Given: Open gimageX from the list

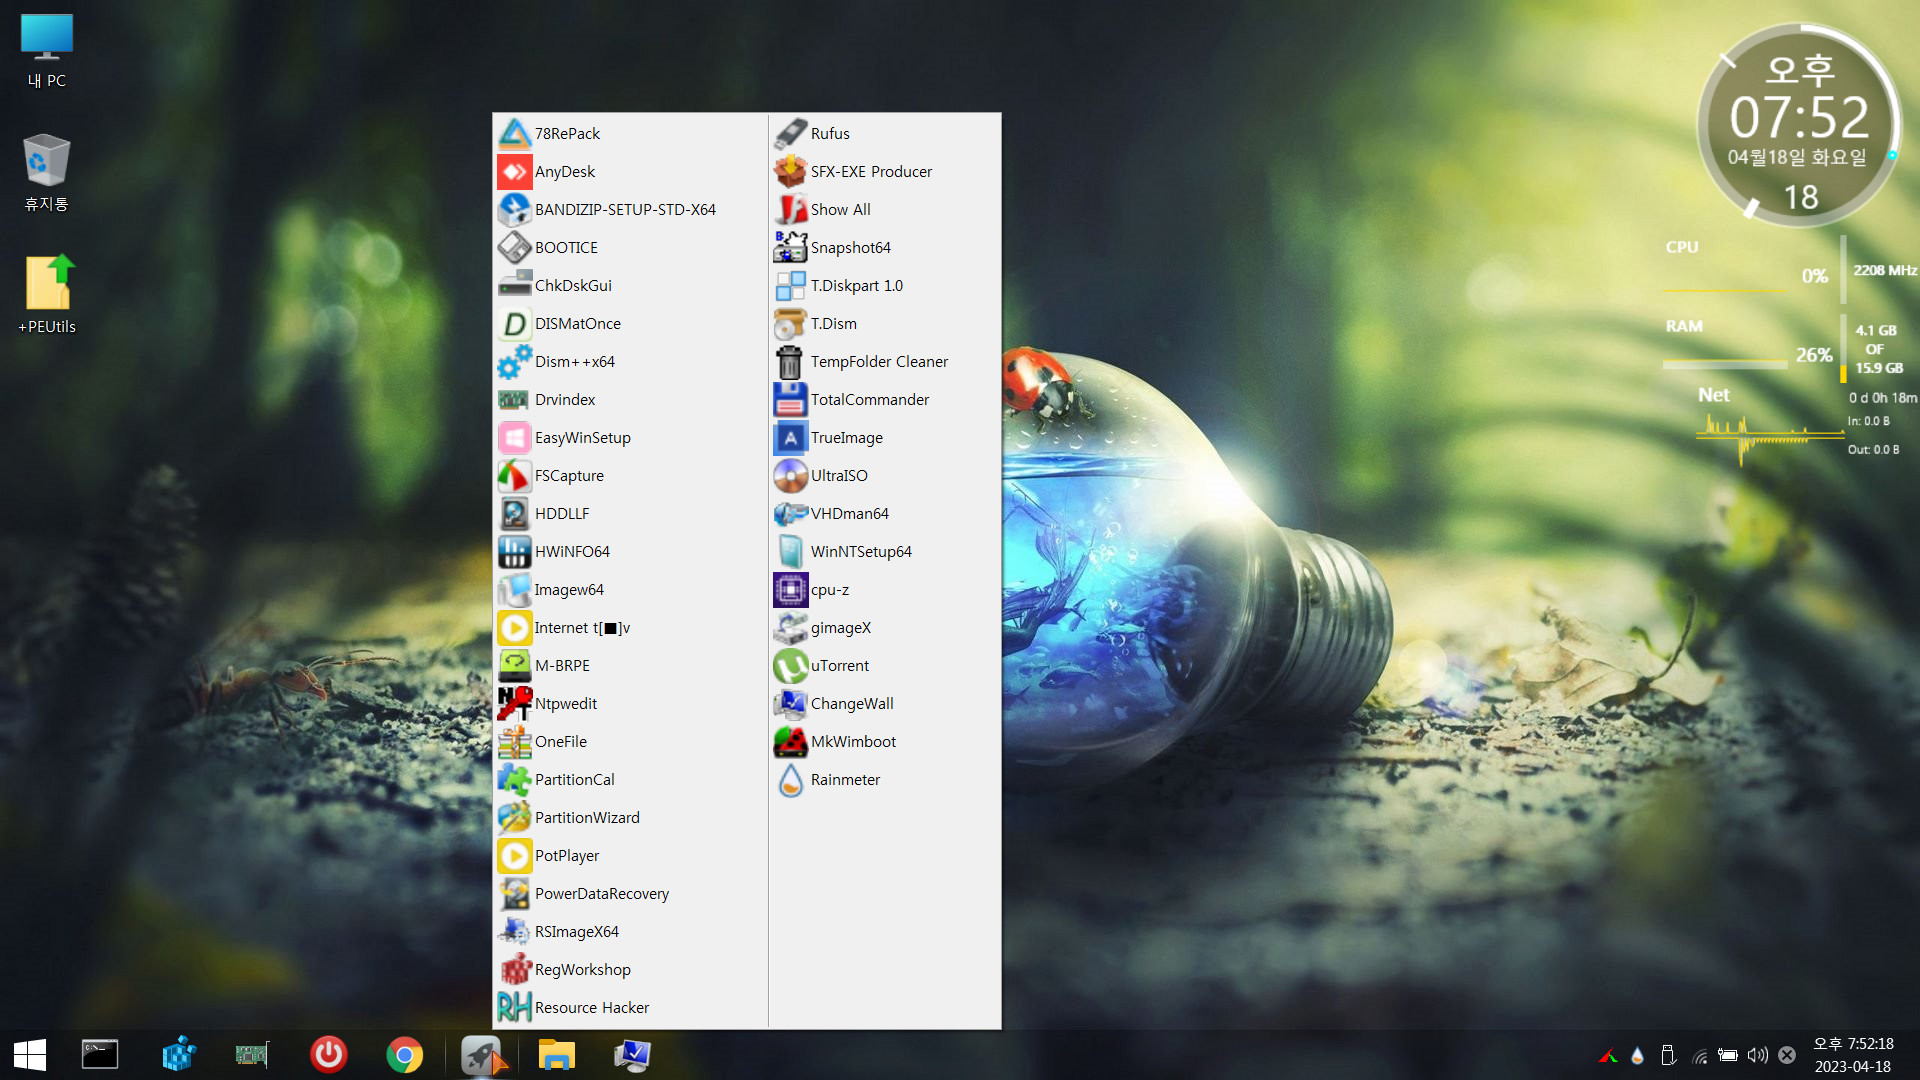Looking at the screenshot, I should [x=885, y=628].
